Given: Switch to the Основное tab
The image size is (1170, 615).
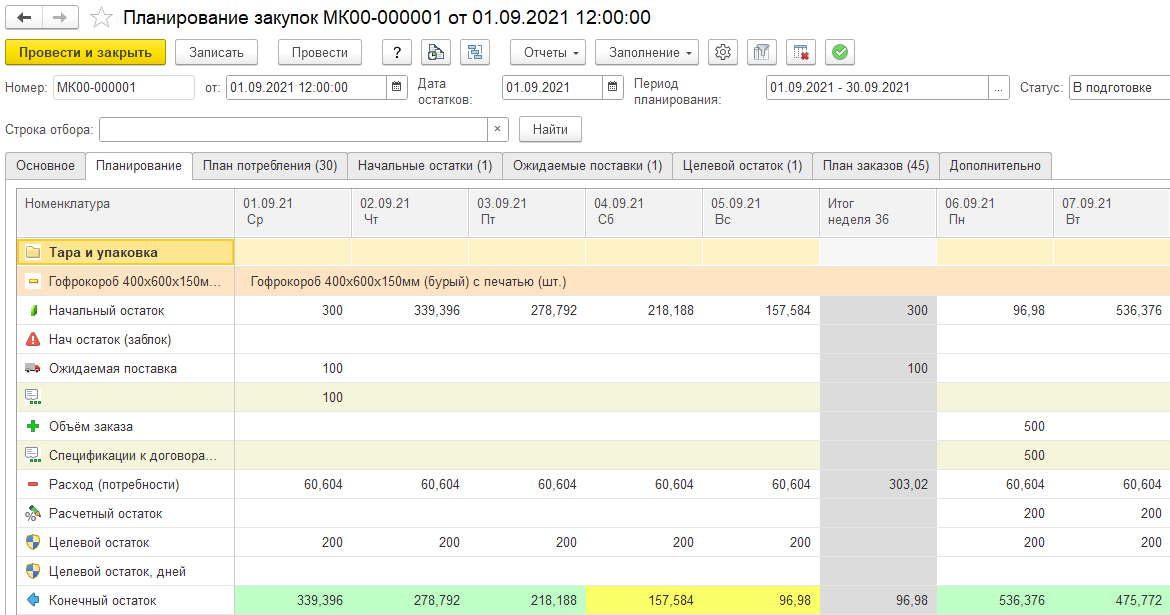Looking at the screenshot, I should click(46, 166).
